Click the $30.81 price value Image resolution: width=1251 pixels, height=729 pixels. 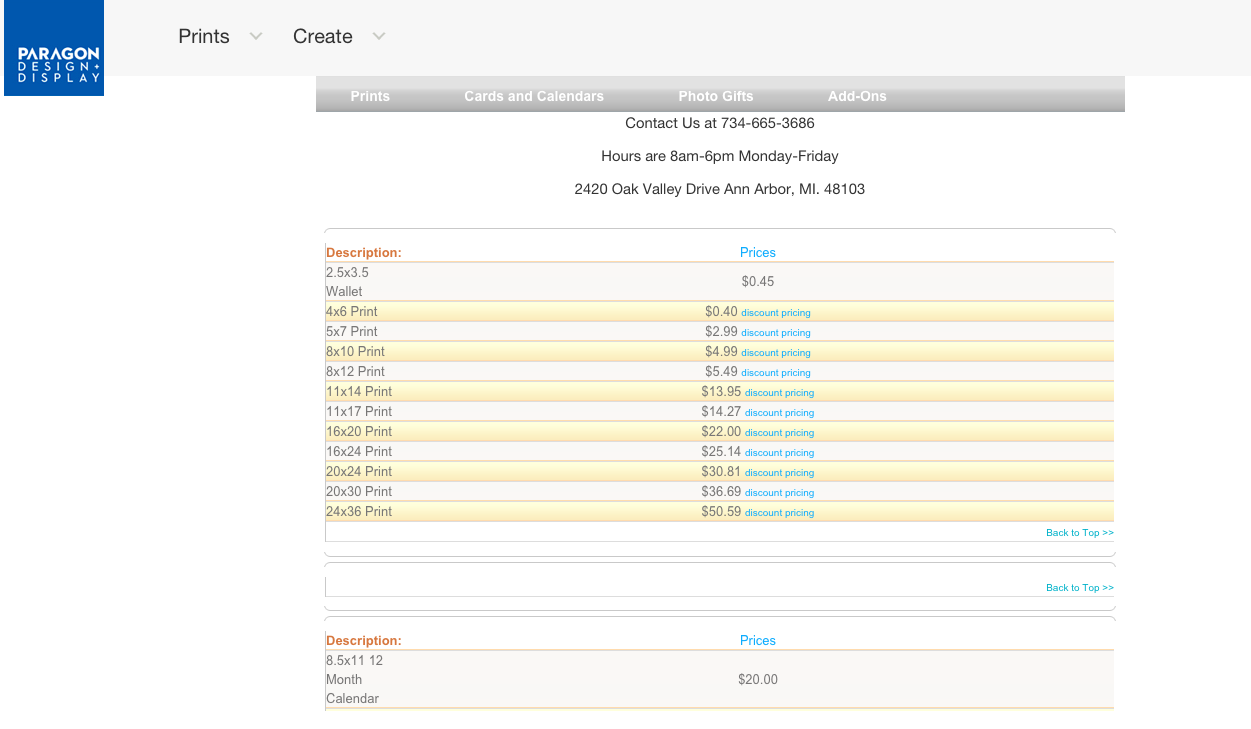tap(721, 472)
